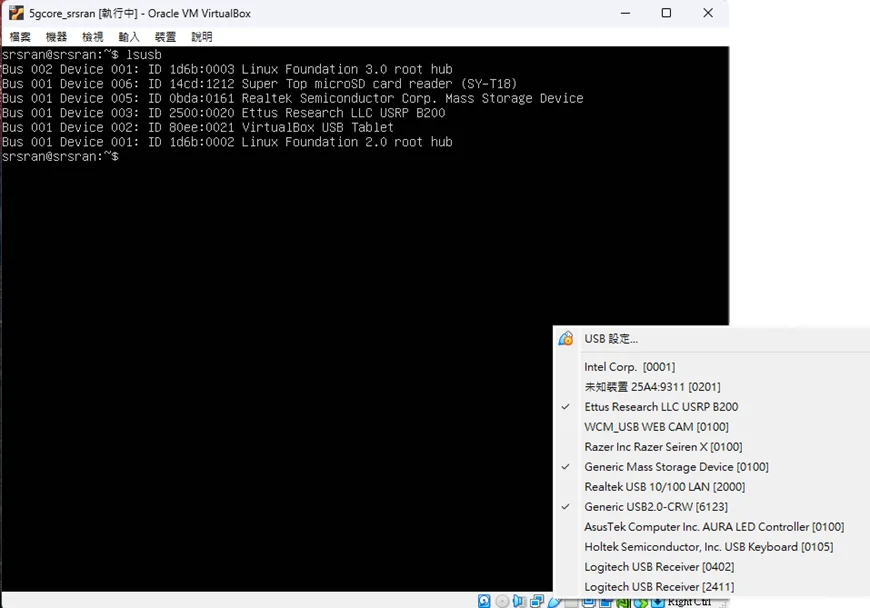Screen dimensions: 870x608
Task: Click the hard disk activity status icon
Action: tap(484, 601)
